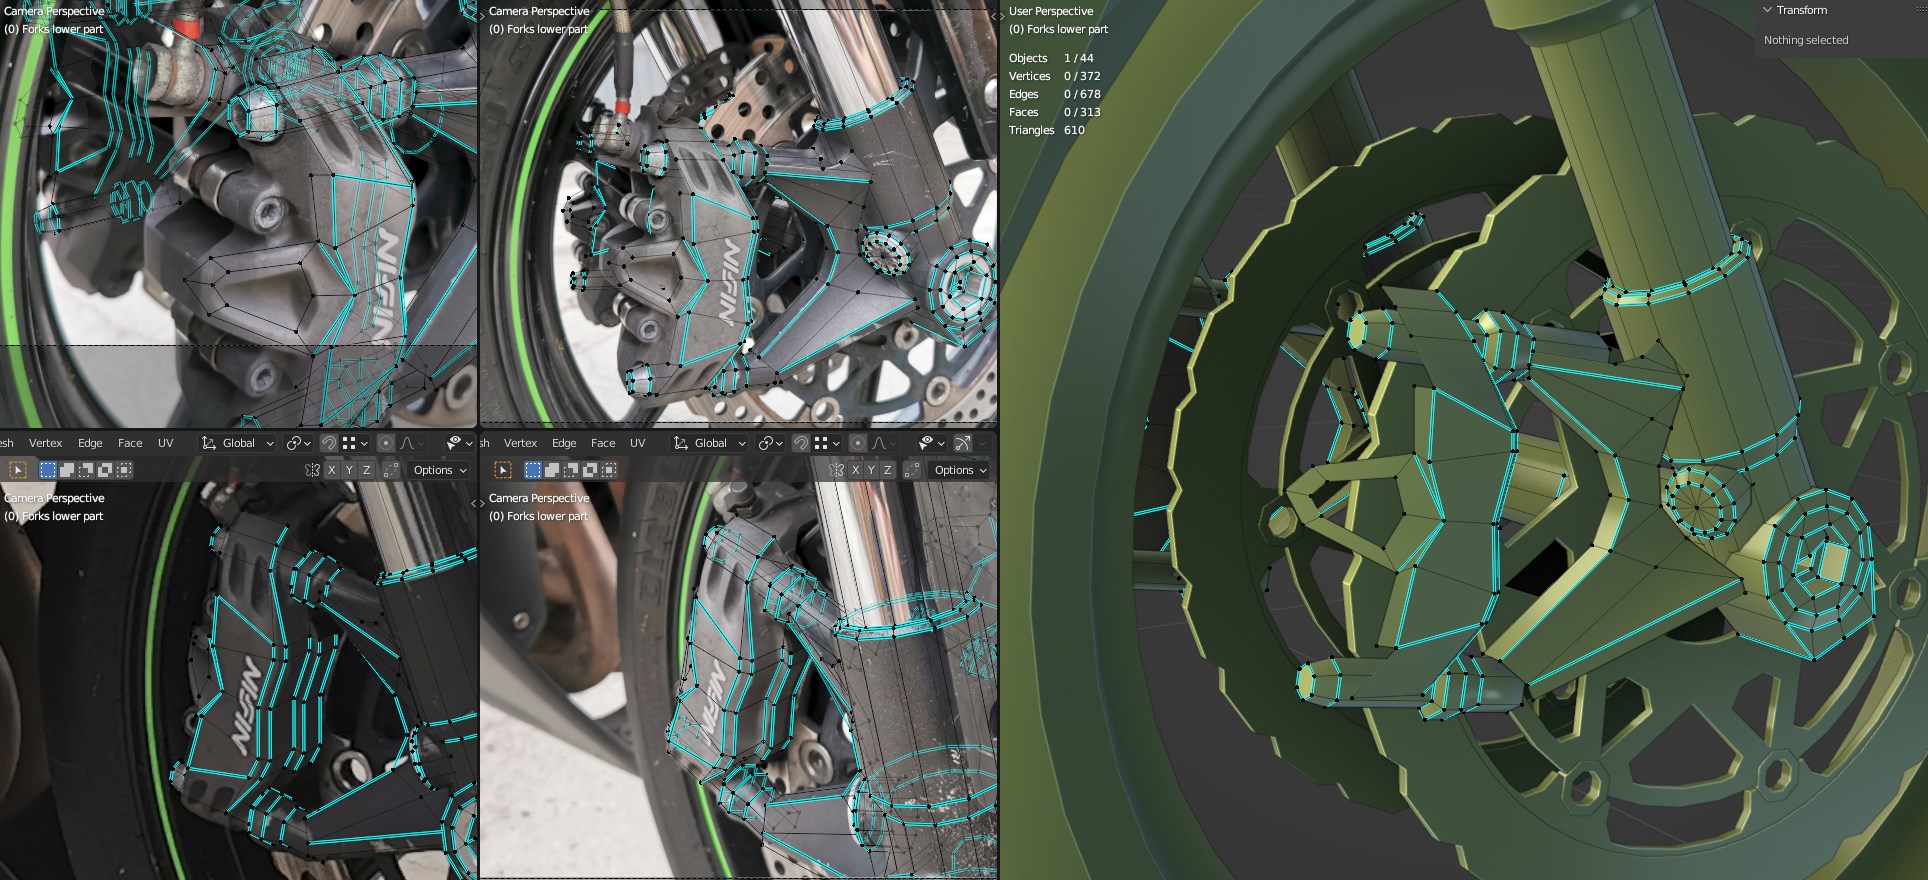Choose Invert selection mode in bottom-middle viewport
The width and height of the screenshot is (1928, 880).
pos(590,470)
